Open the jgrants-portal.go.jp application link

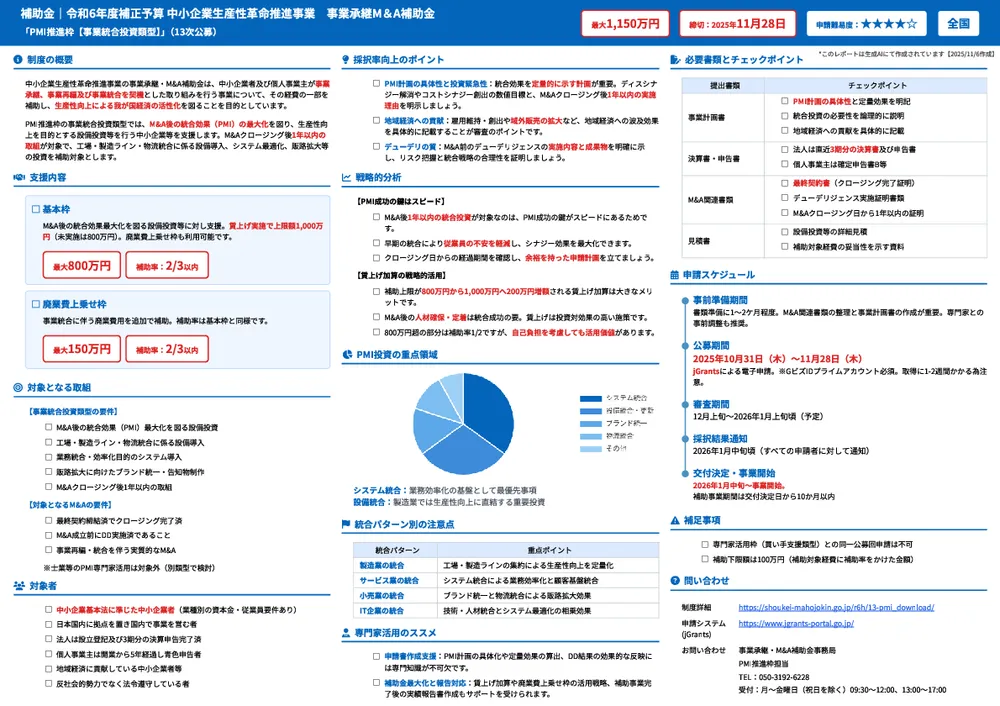(x=795, y=622)
